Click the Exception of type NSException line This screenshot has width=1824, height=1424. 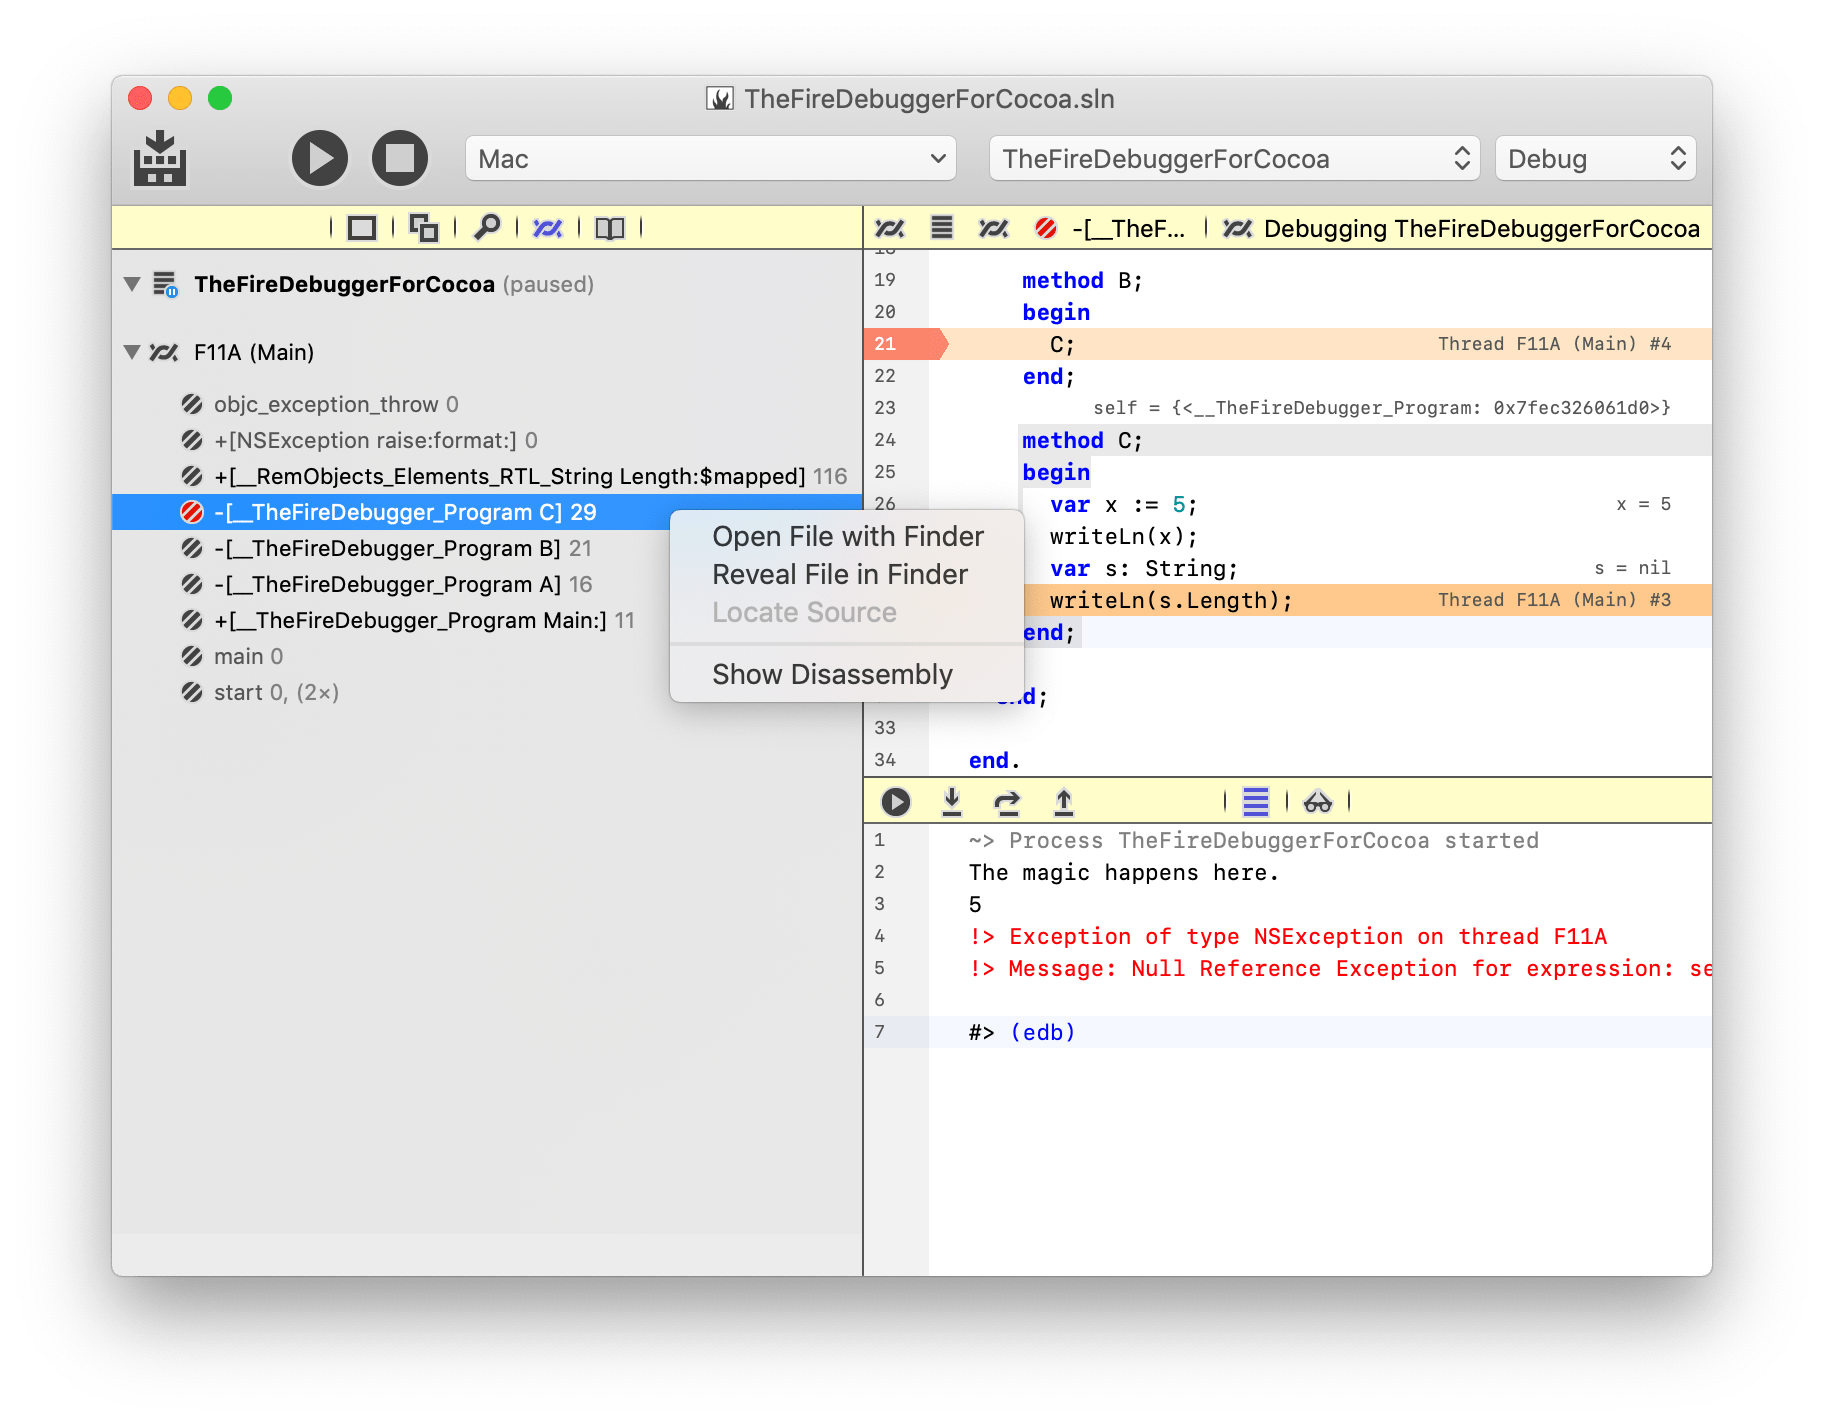tap(1288, 936)
